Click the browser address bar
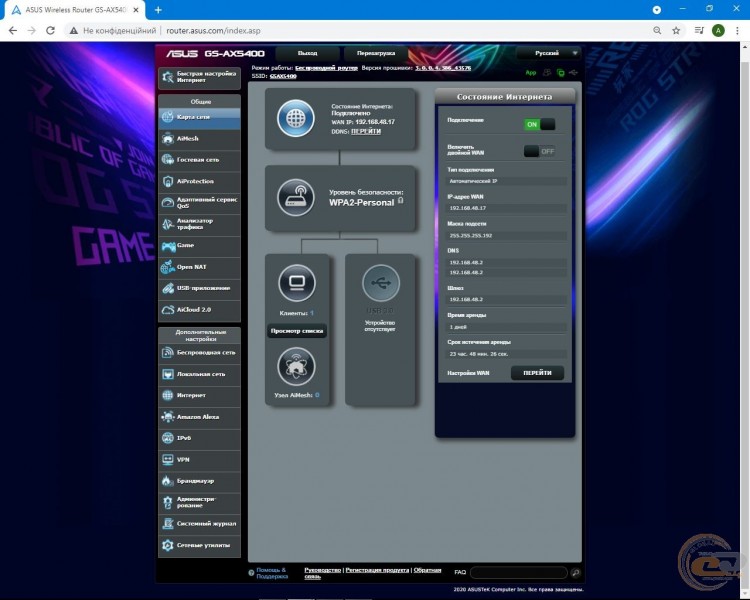The height and width of the screenshot is (600, 750). 359,31
